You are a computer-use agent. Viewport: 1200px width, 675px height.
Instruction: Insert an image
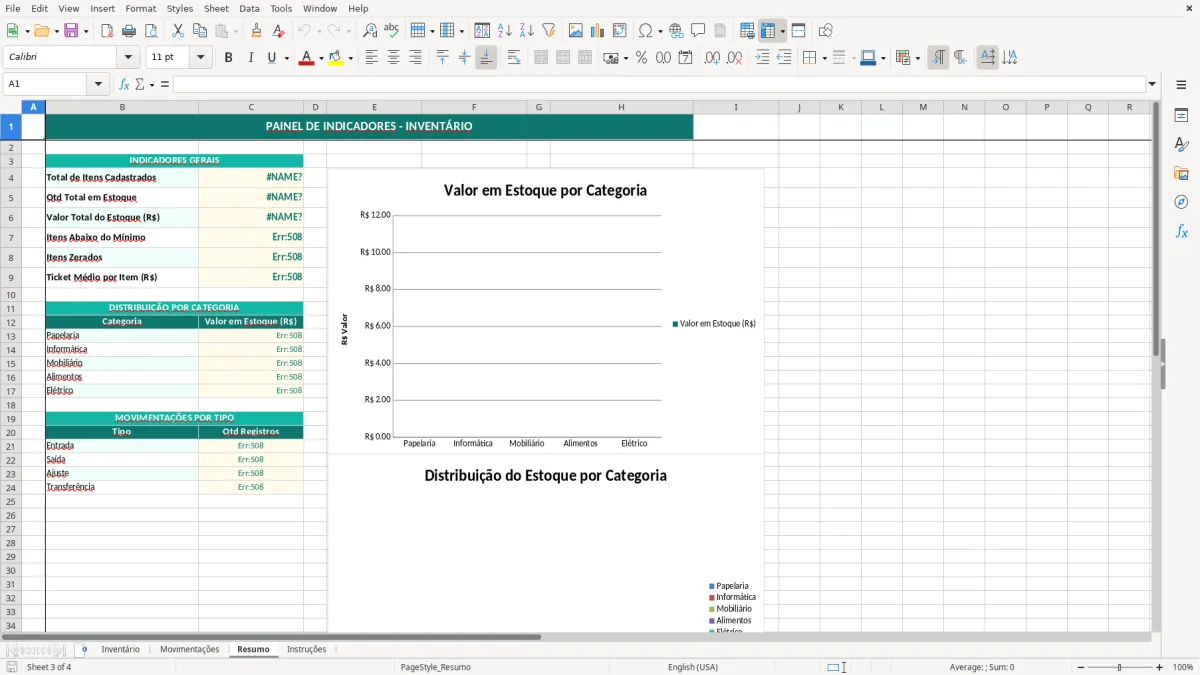coord(576,31)
